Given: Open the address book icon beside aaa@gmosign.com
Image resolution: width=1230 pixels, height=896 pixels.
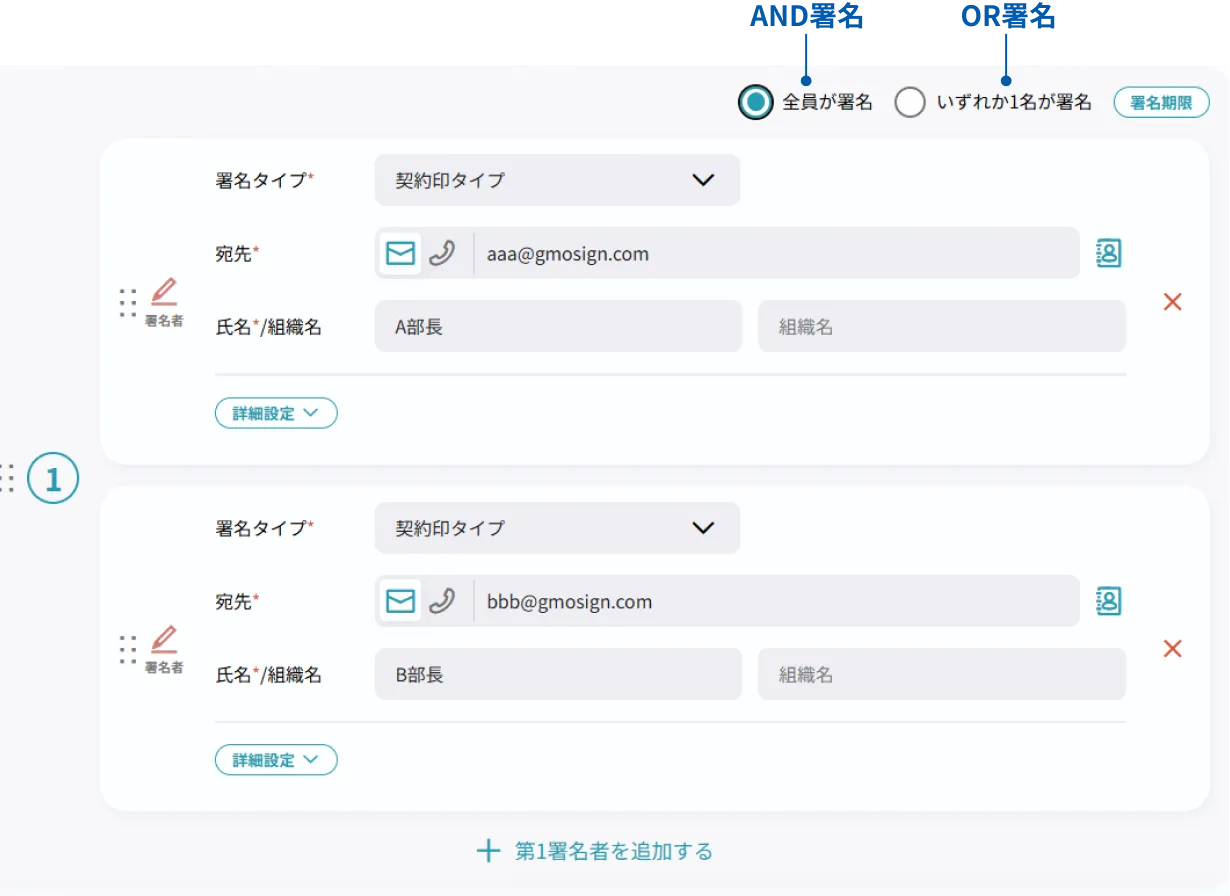Looking at the screenshot, I should point(1108,253).
